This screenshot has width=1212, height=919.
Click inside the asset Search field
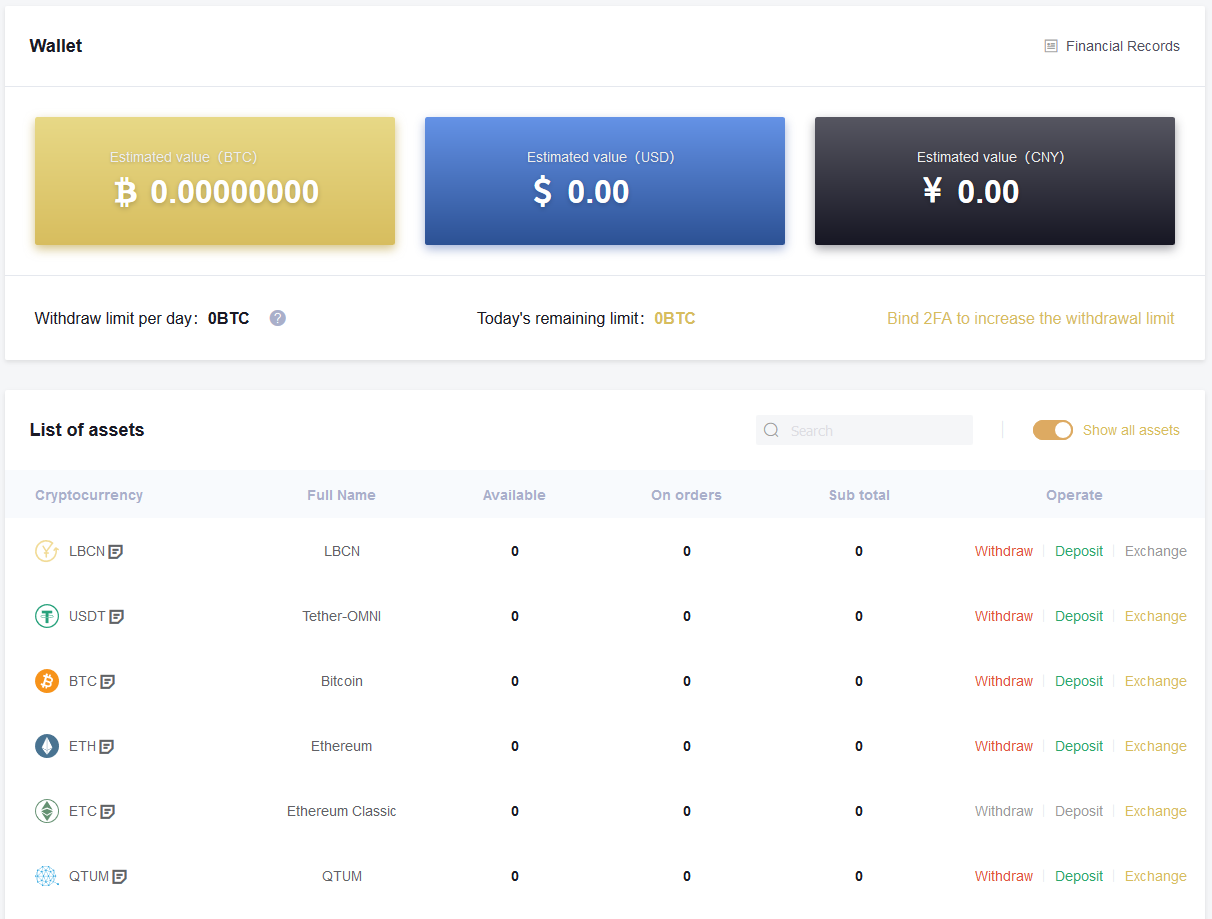pyautogui.click(x=875, y=430)
